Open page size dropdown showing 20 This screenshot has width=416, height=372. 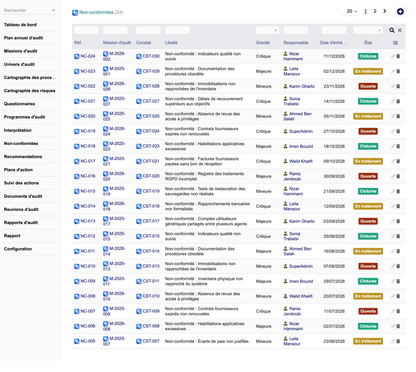pyautogui.click(x=351, y=11)
